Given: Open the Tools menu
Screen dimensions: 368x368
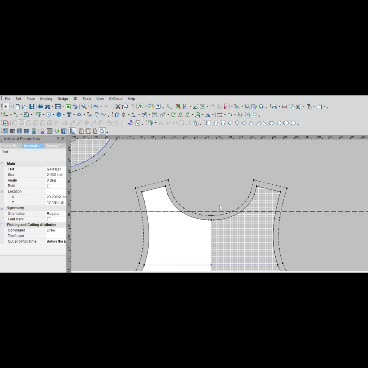Looking at the screenshot, I should pyautogui.click(x=87, y=99).
